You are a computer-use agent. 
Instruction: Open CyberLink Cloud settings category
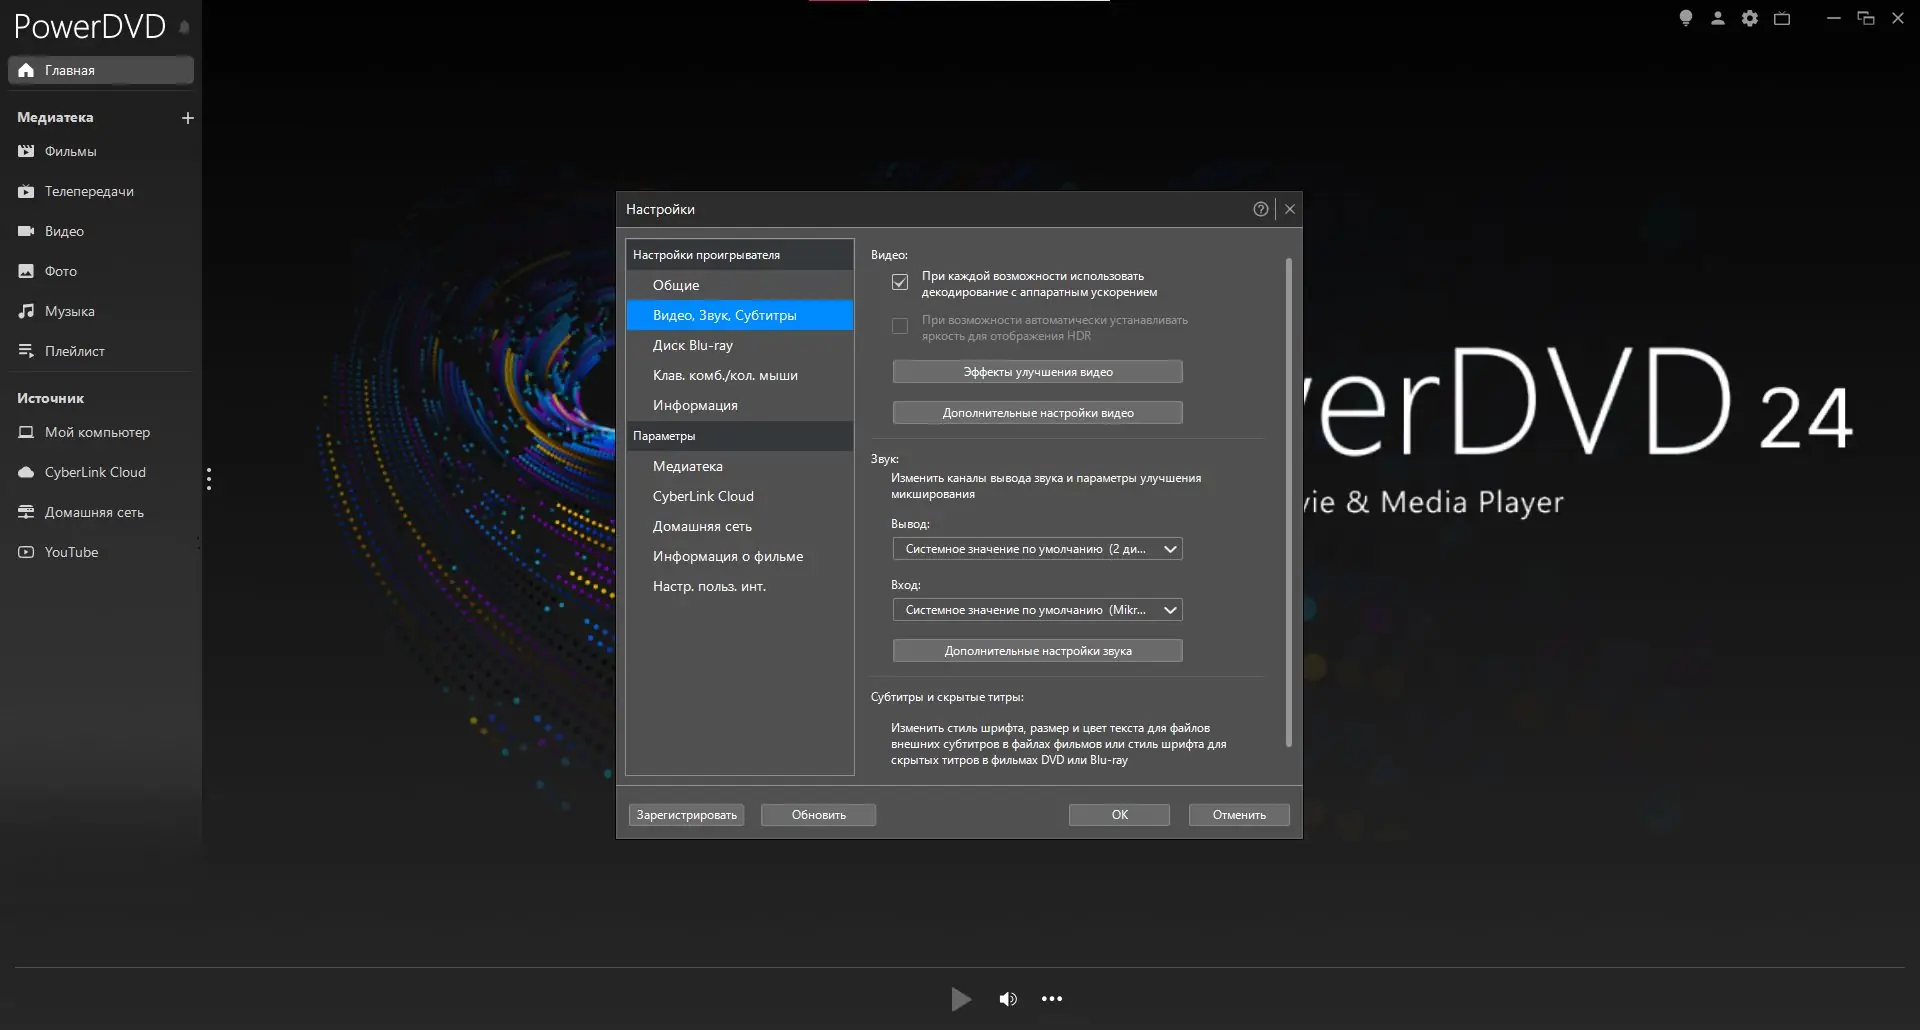click(x=703, y=496)
